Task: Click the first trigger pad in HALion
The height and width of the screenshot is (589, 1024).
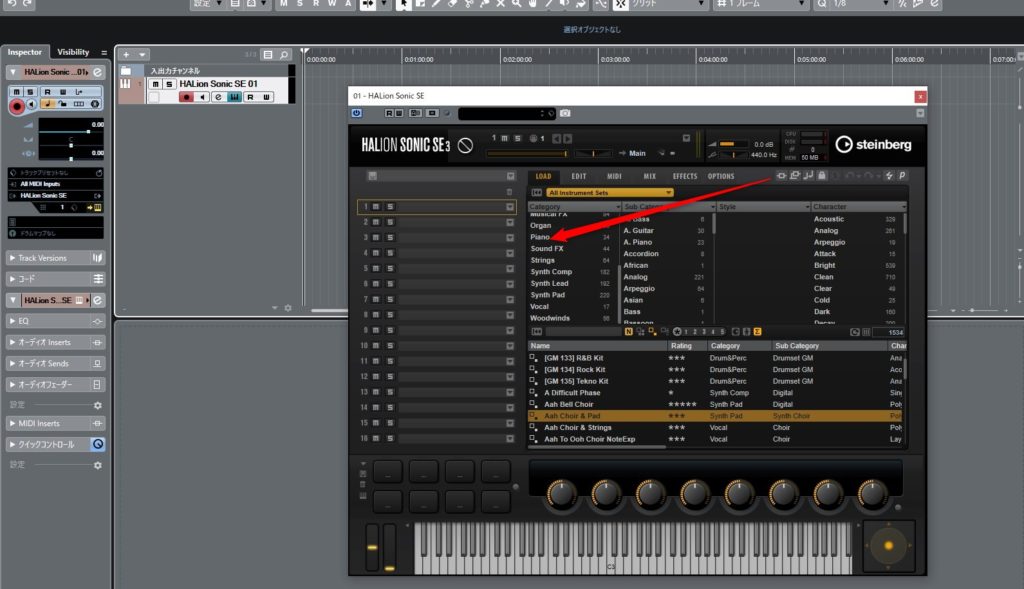Action: (x=388, y=471)
